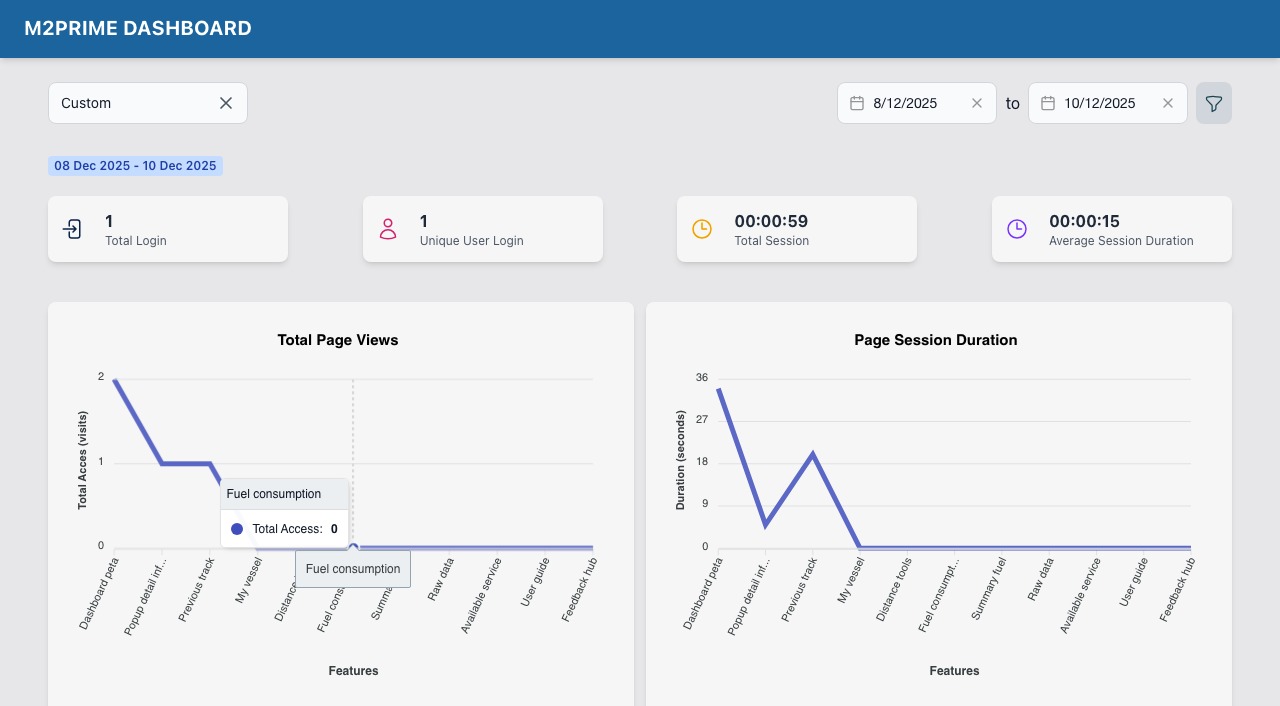Click the filter funnel icon button
The height and width of the screenshot is (706, 1280).
(x=1213, y=103)
